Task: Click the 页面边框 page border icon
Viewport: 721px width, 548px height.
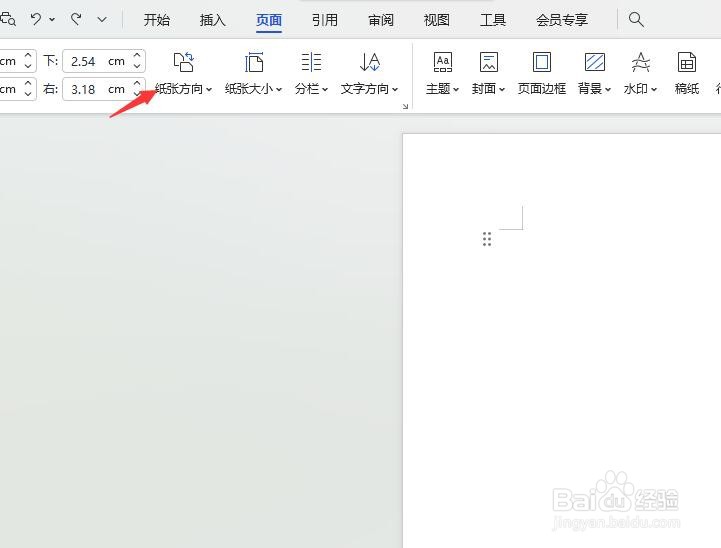Action: pos(542,62)
